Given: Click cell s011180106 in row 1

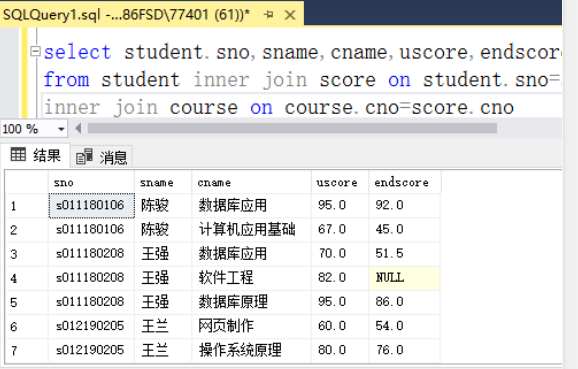Looking at the screenshot, I should click(x=91, y=206).
